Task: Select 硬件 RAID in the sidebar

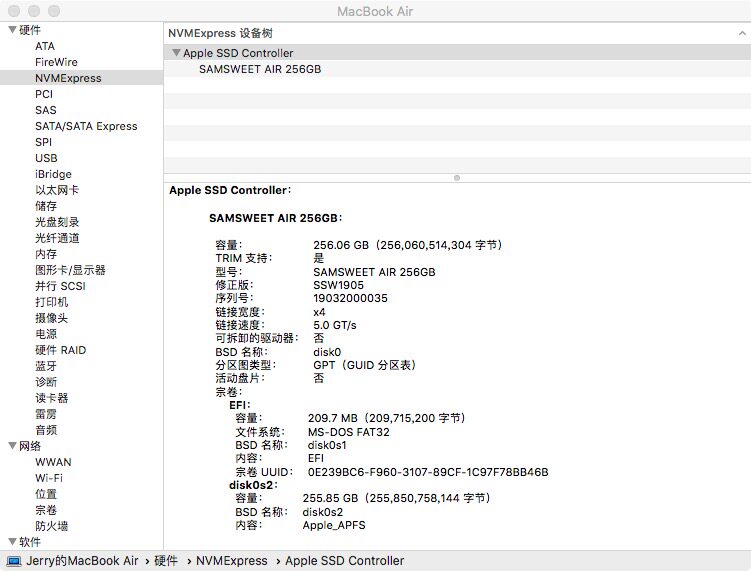Action: 60,350
